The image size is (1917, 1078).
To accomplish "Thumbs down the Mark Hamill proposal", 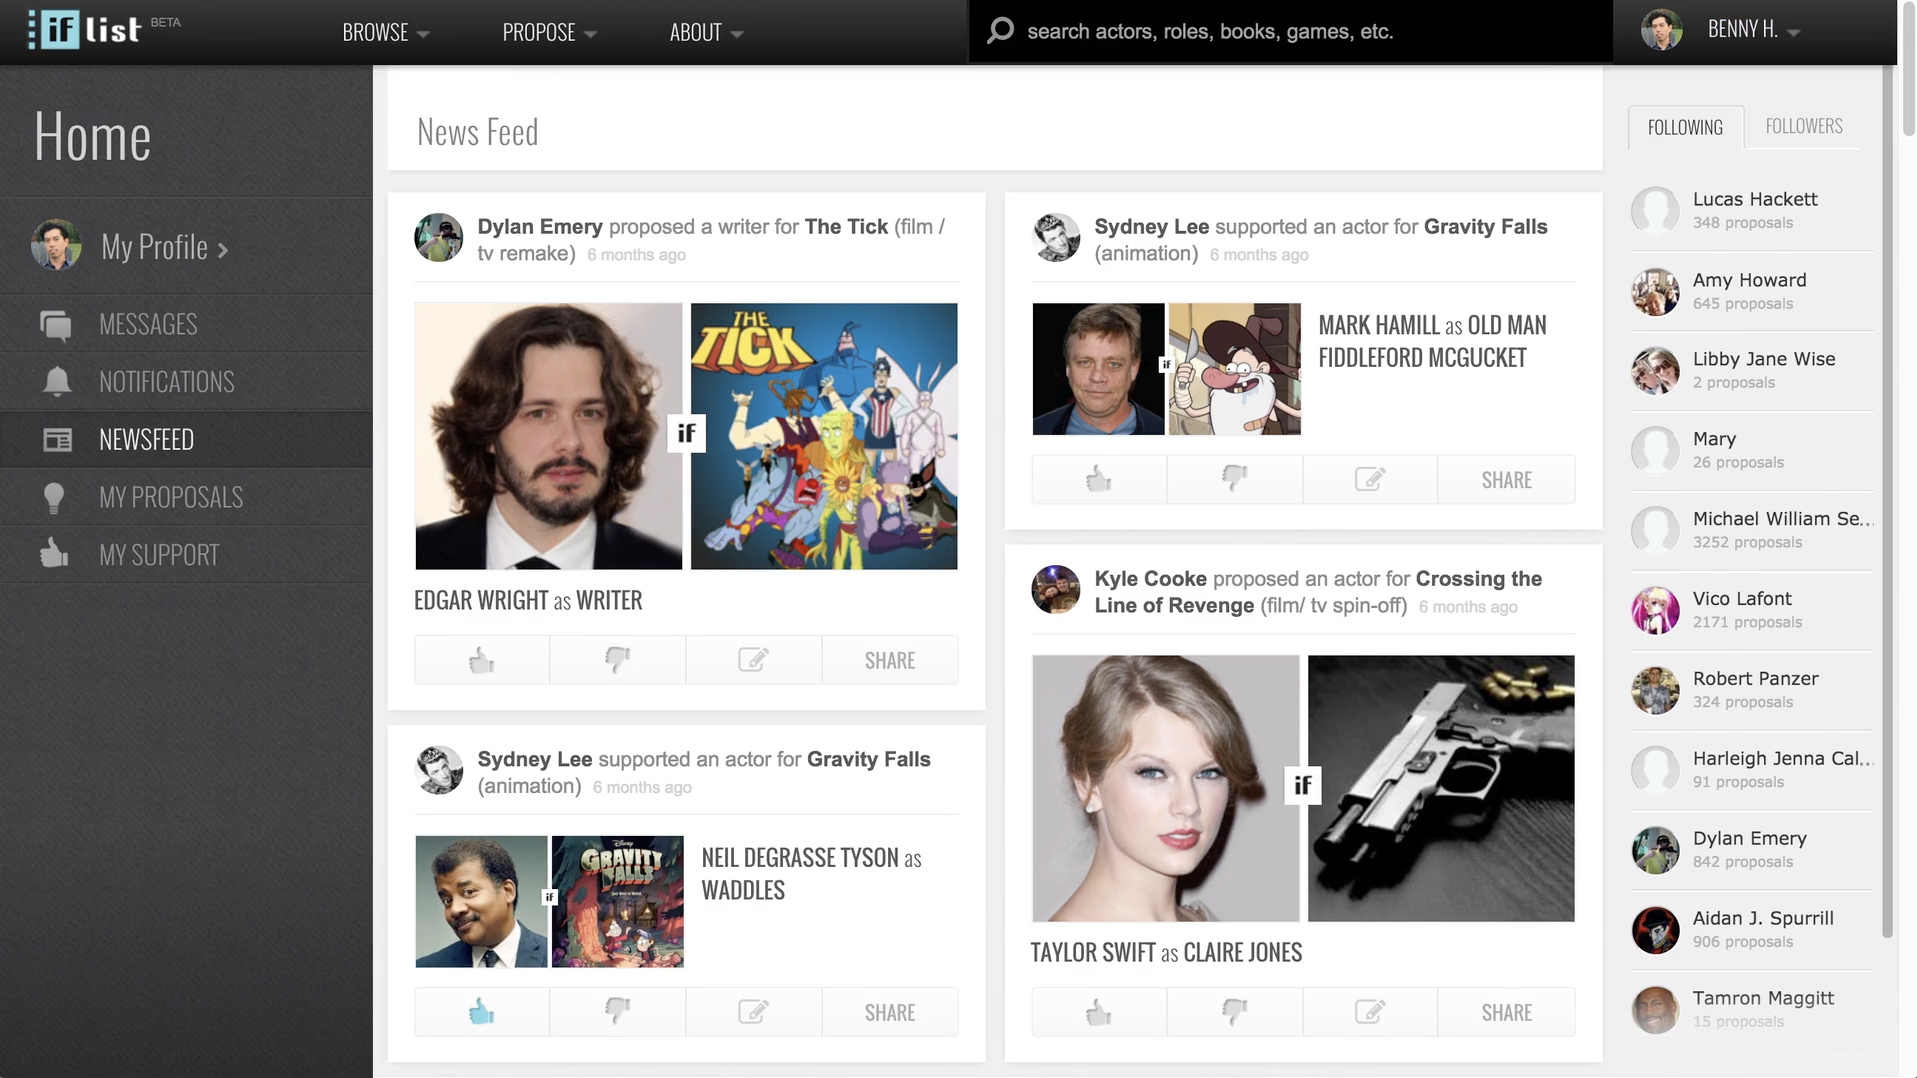I will [1234, 479].
